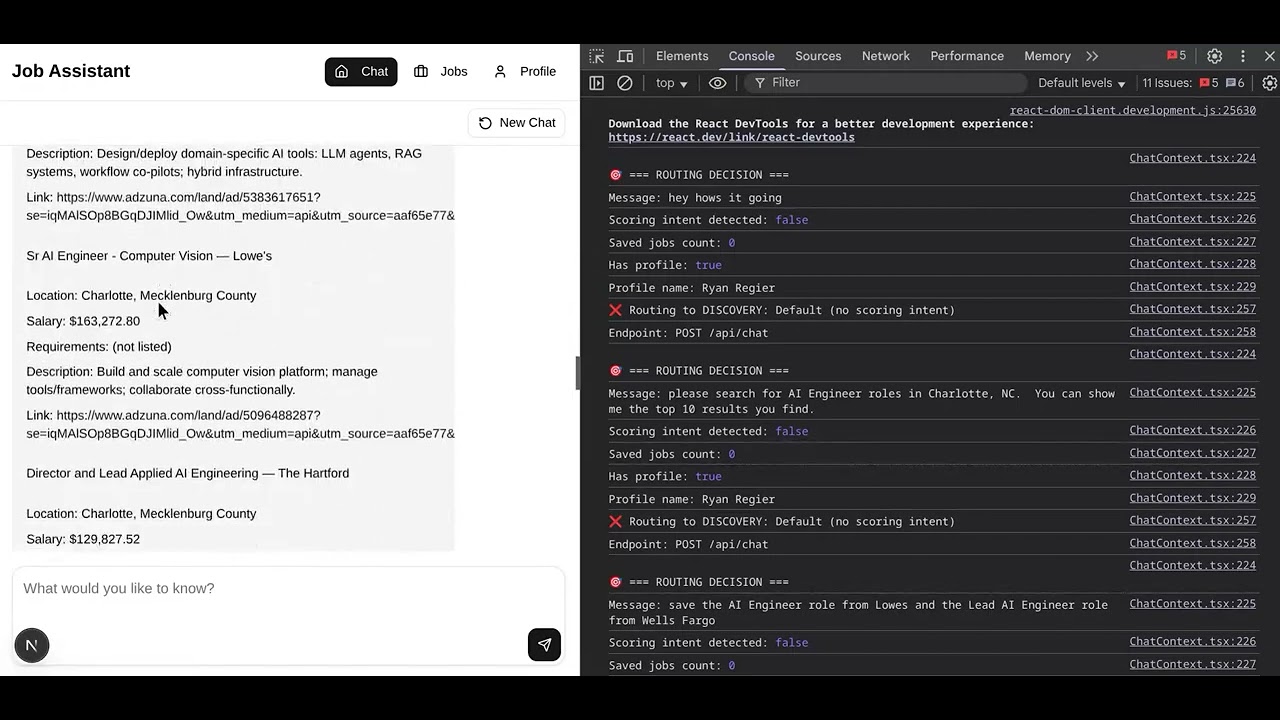Switch to the Sources tab

[x=818, y=56]
